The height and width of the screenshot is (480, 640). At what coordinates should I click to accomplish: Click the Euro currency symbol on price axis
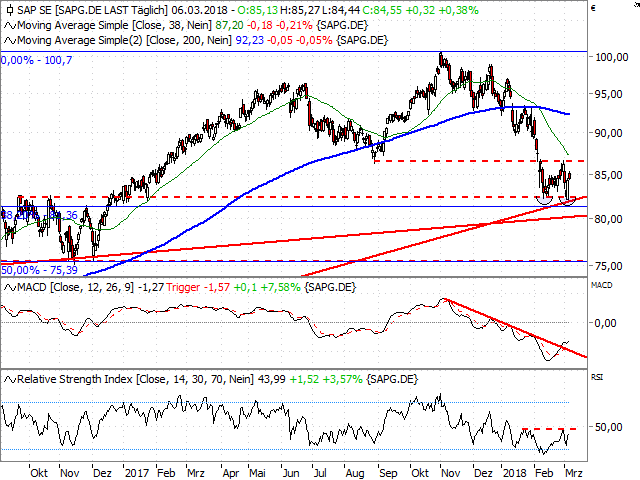click(x=593, y=9)
